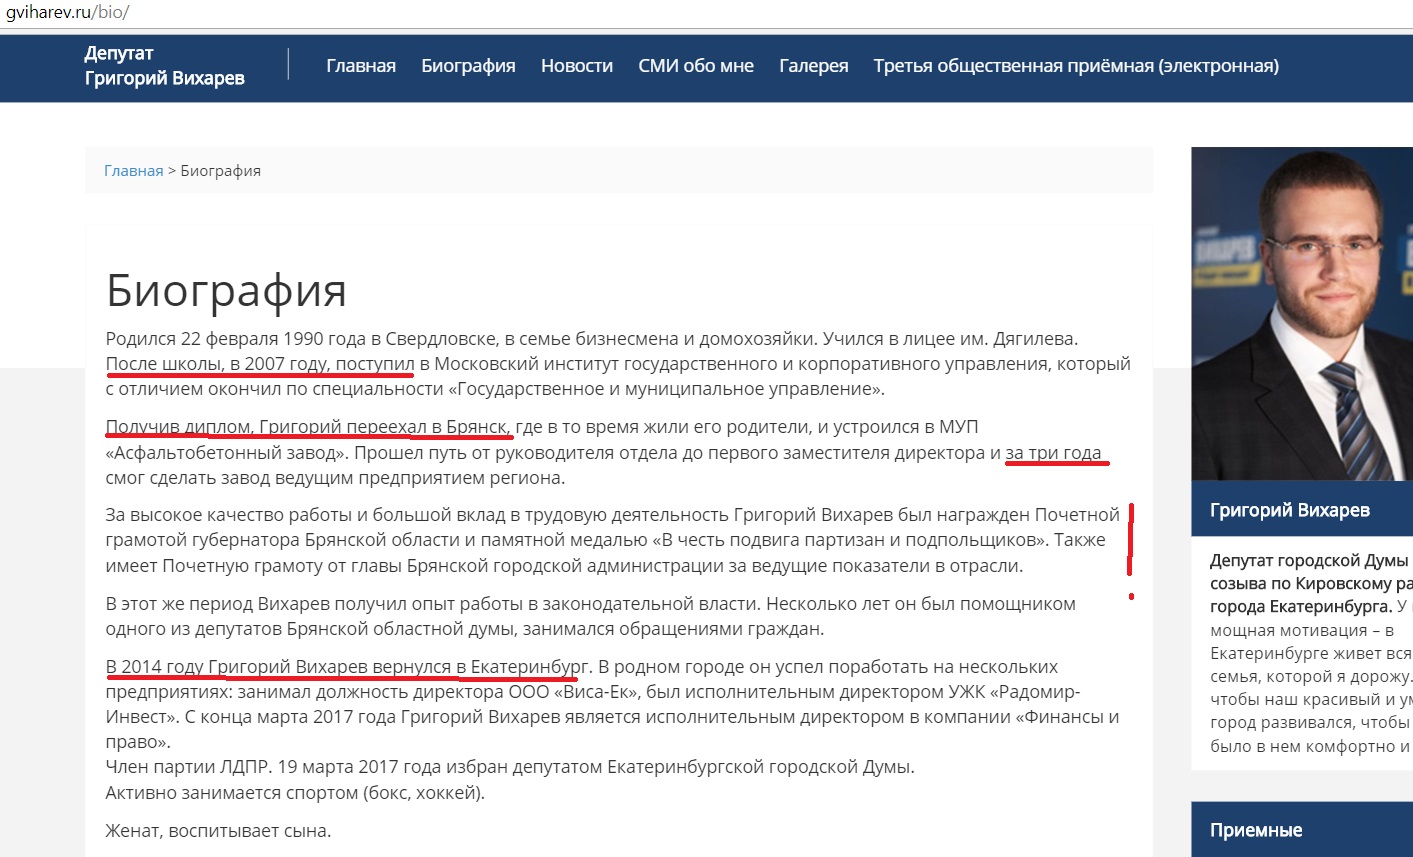Click the gviharev.ru/bio/ address bar

click(68, 13)
